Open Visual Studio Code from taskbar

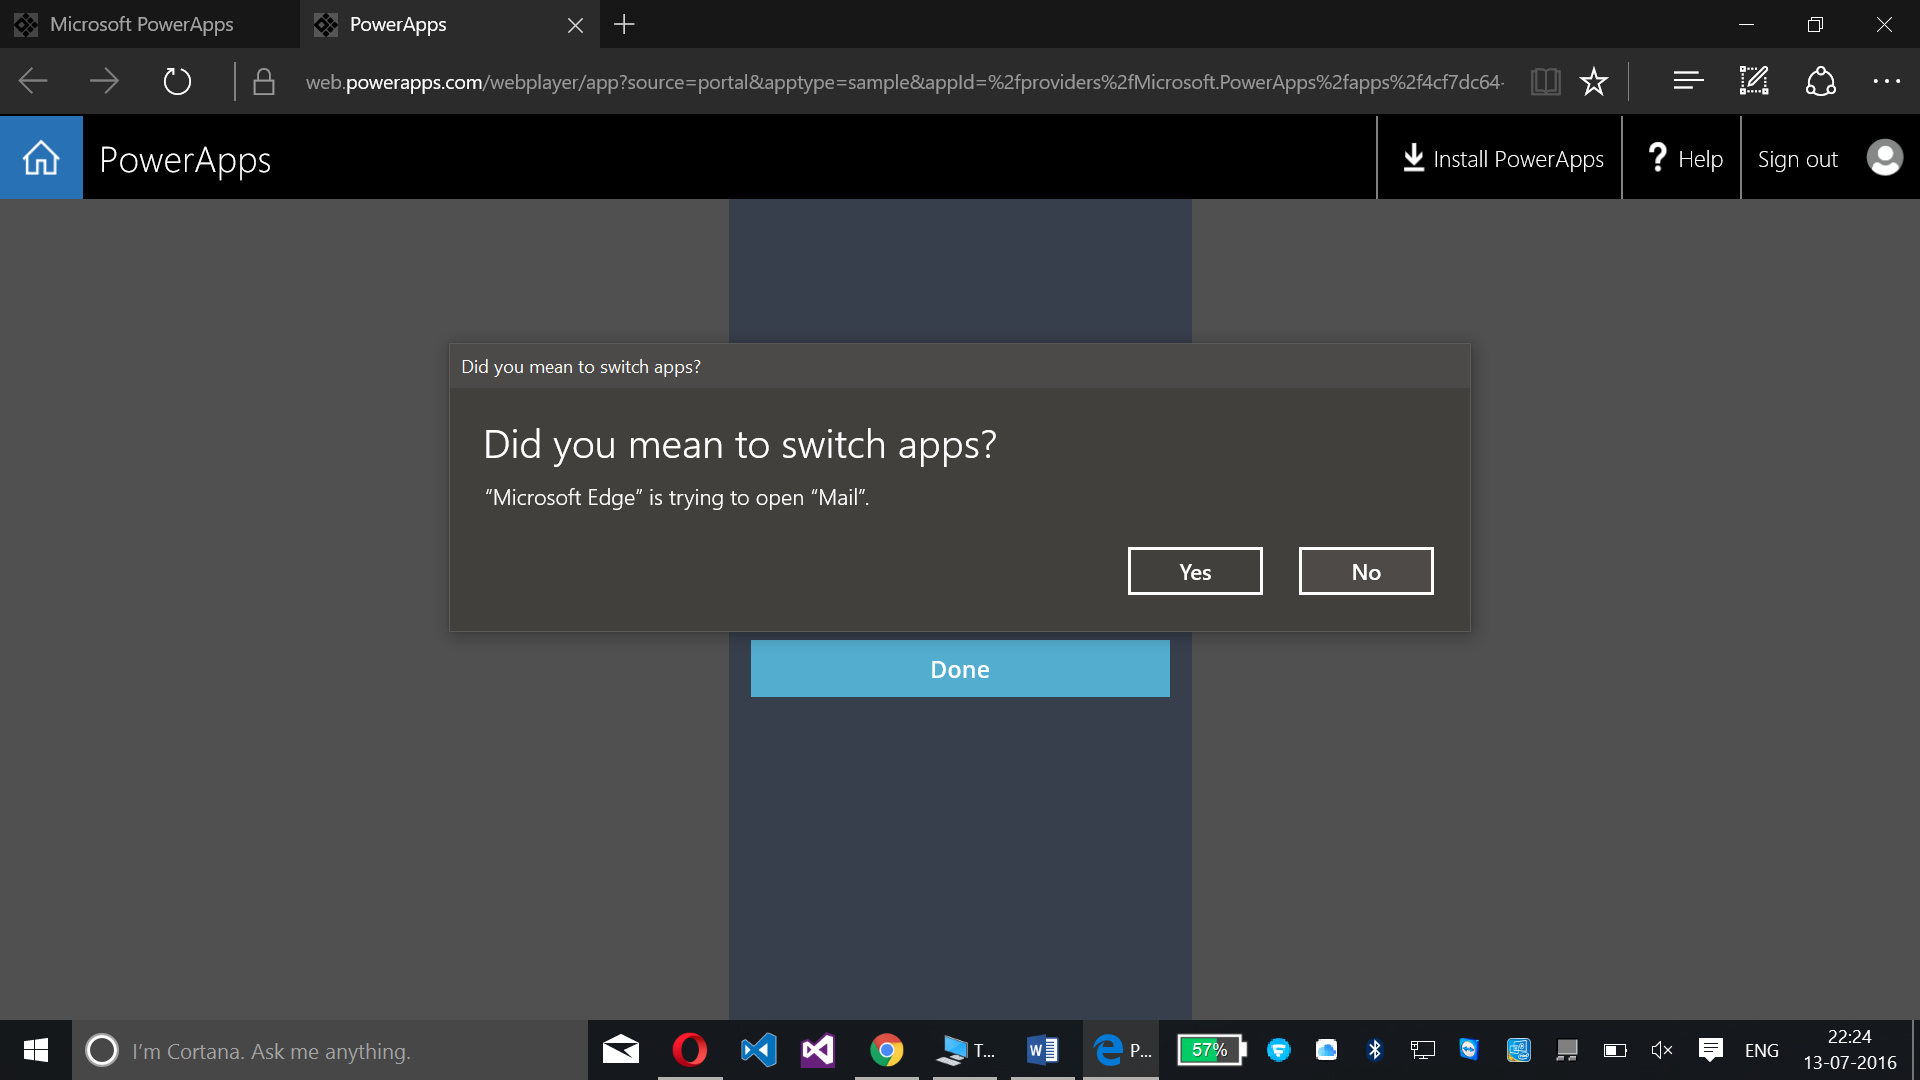tap(758, 1050)
